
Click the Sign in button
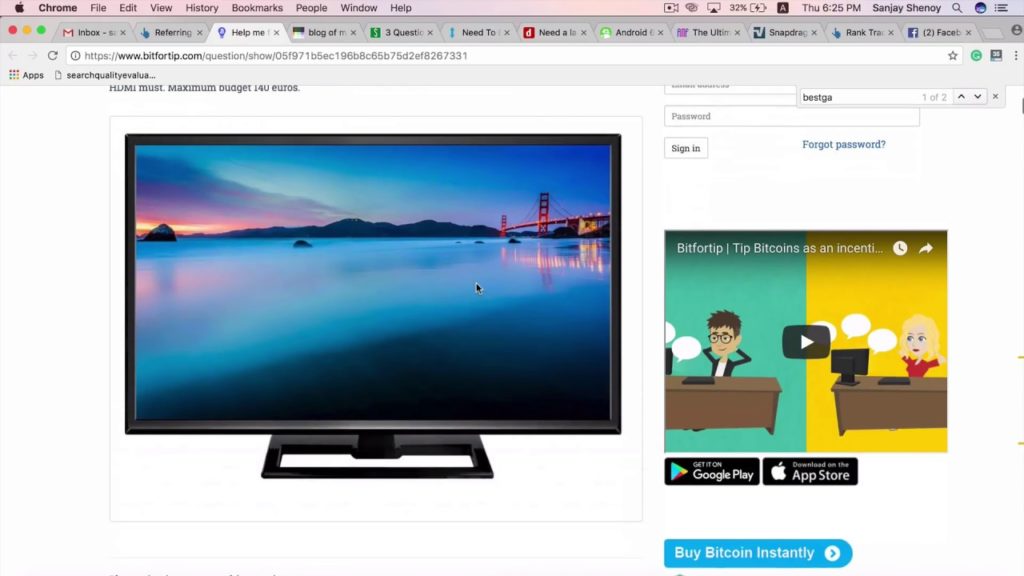tap(686, 148)
